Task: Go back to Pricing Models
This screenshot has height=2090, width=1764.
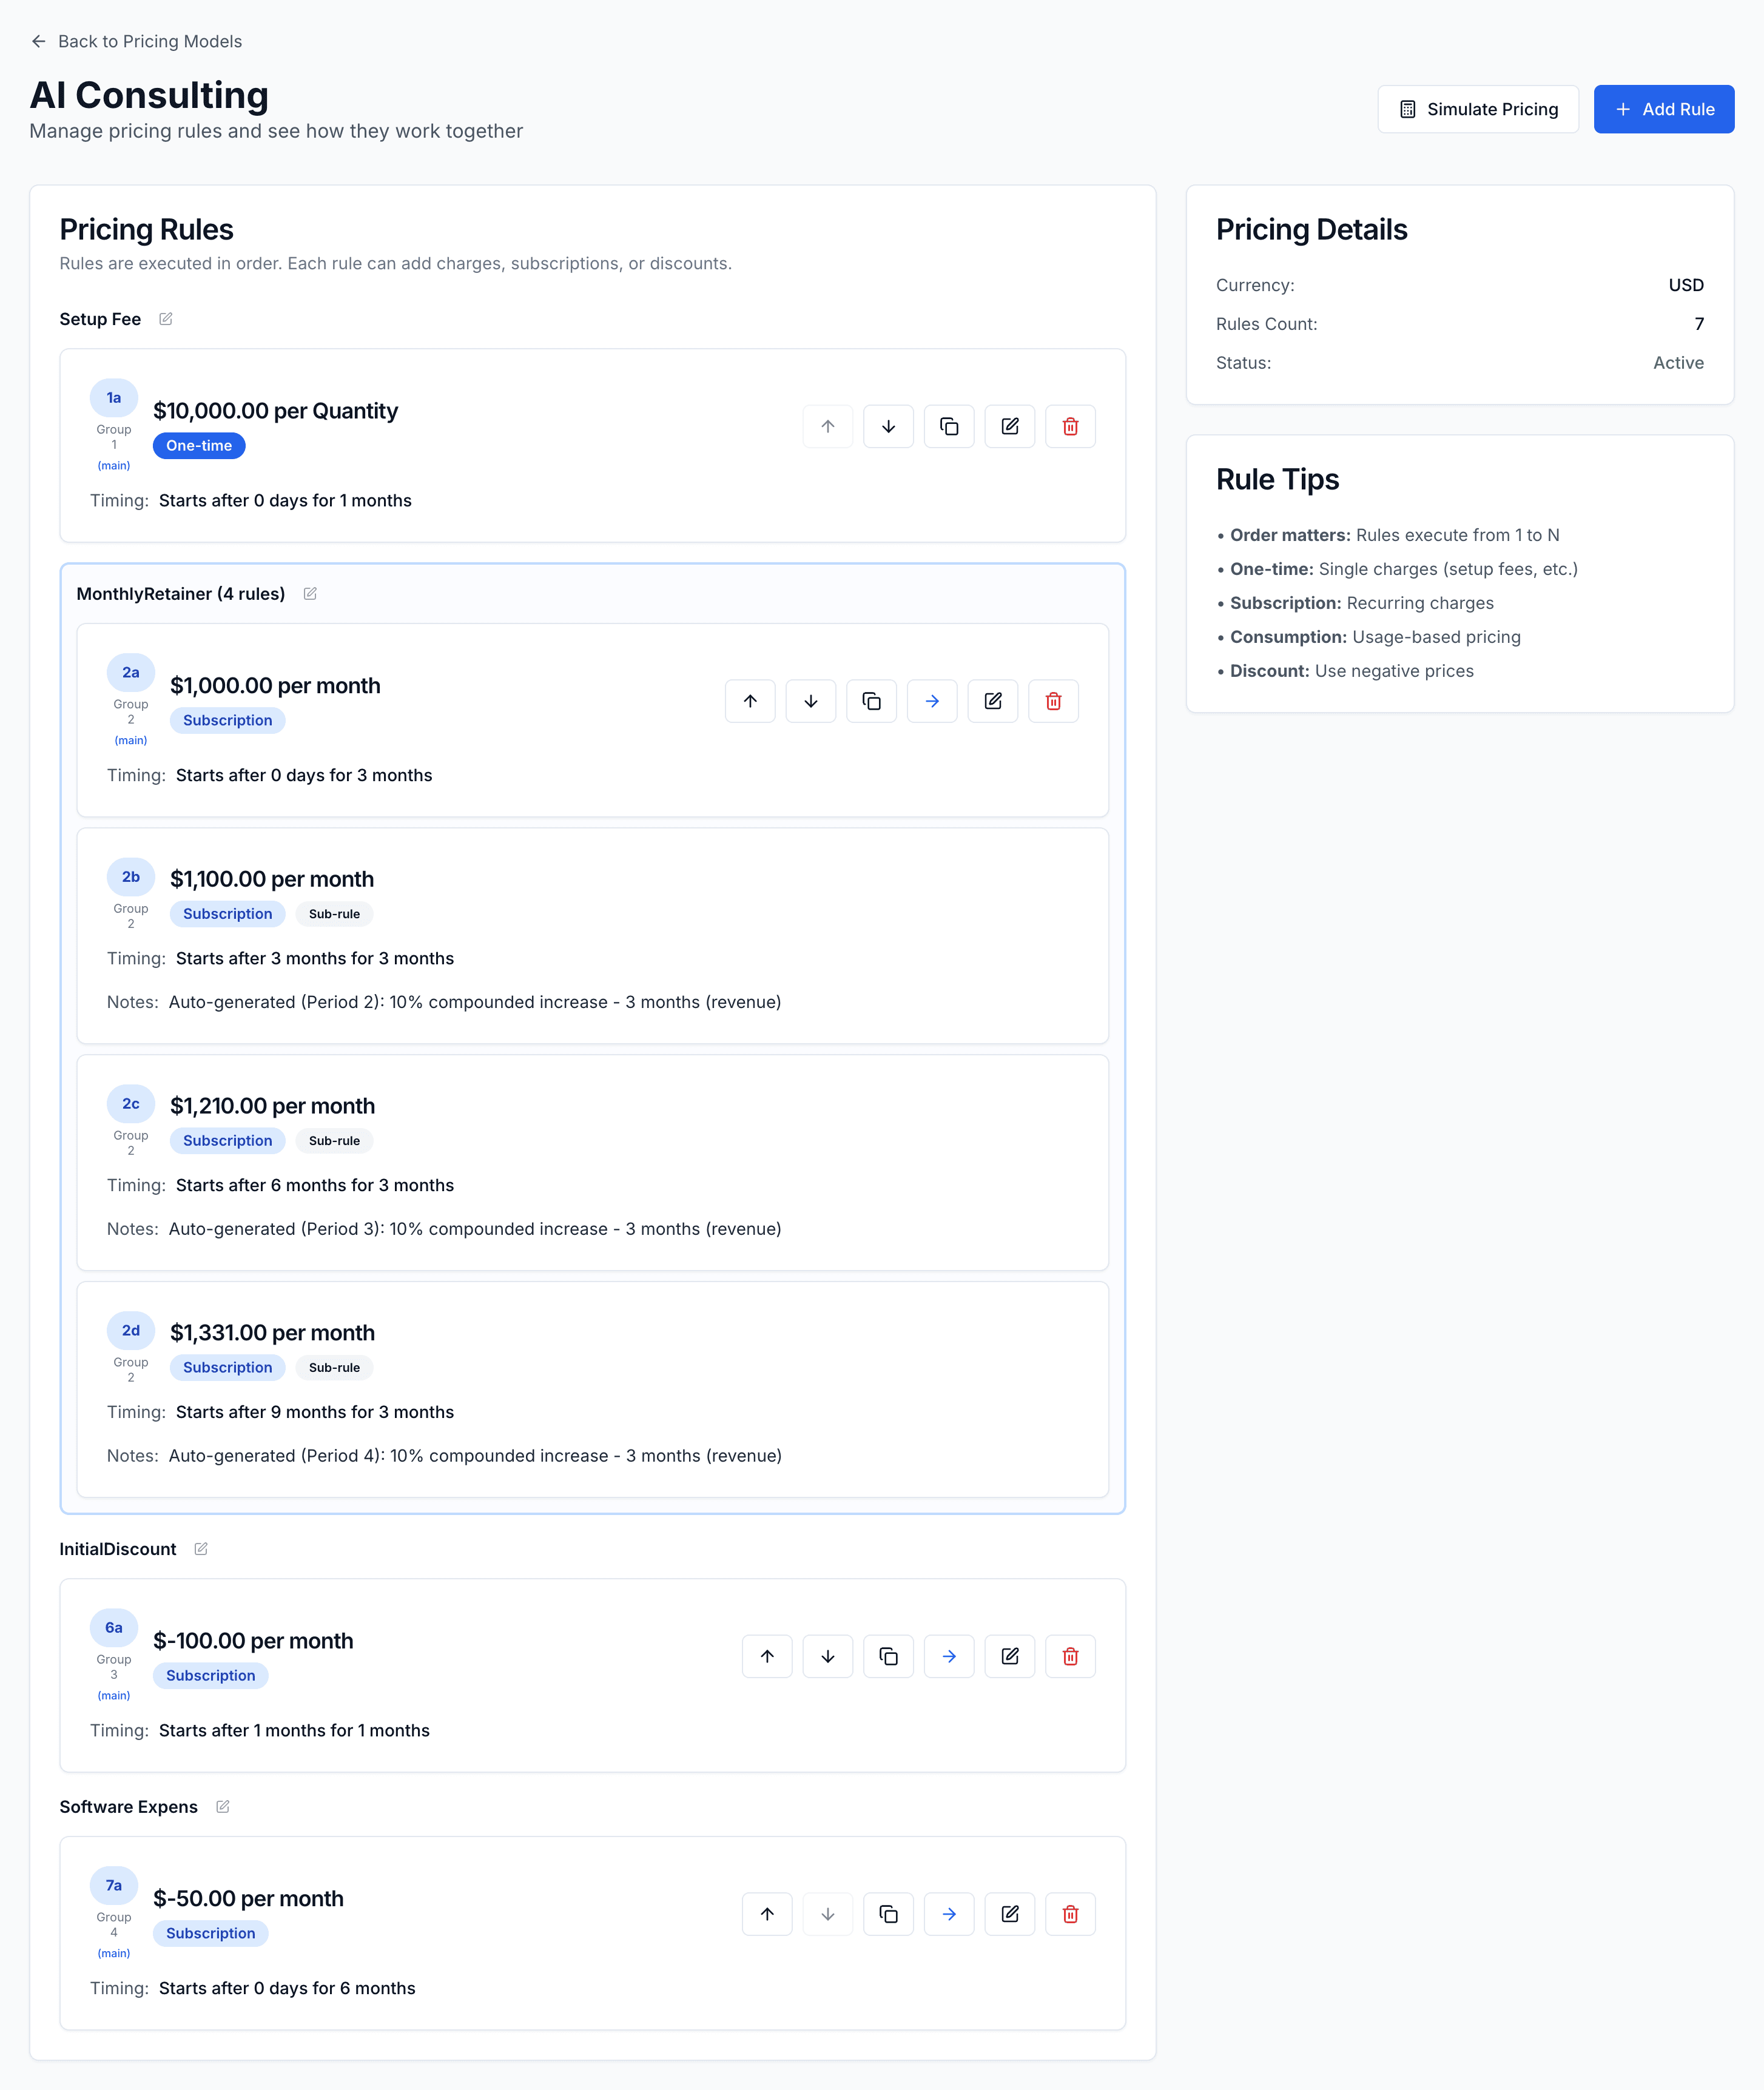Action: click(x=135, y=41)
